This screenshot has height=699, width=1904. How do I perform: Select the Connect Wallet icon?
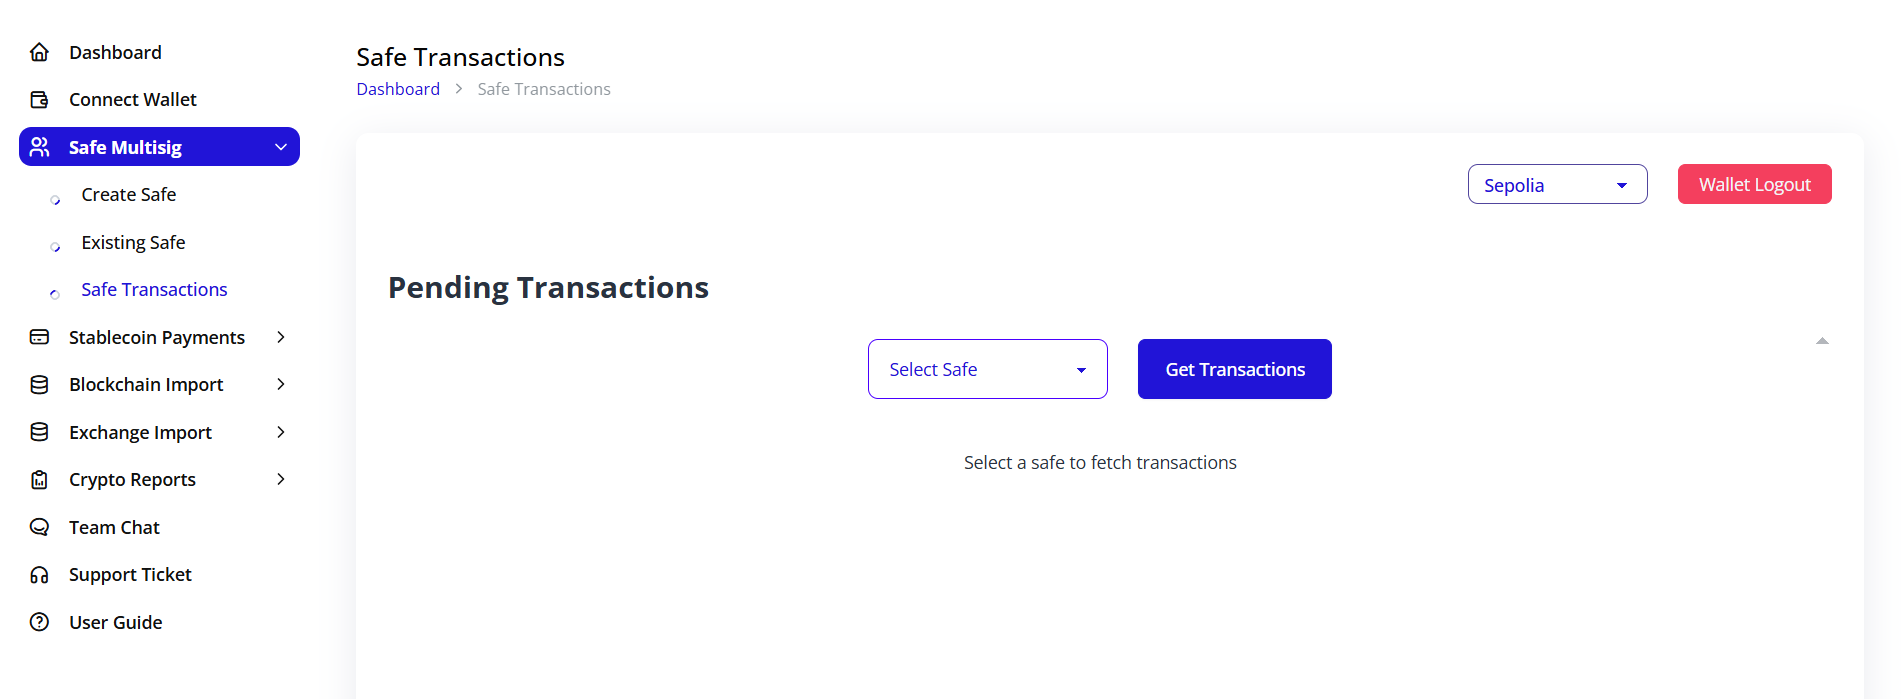click(39, 99)
